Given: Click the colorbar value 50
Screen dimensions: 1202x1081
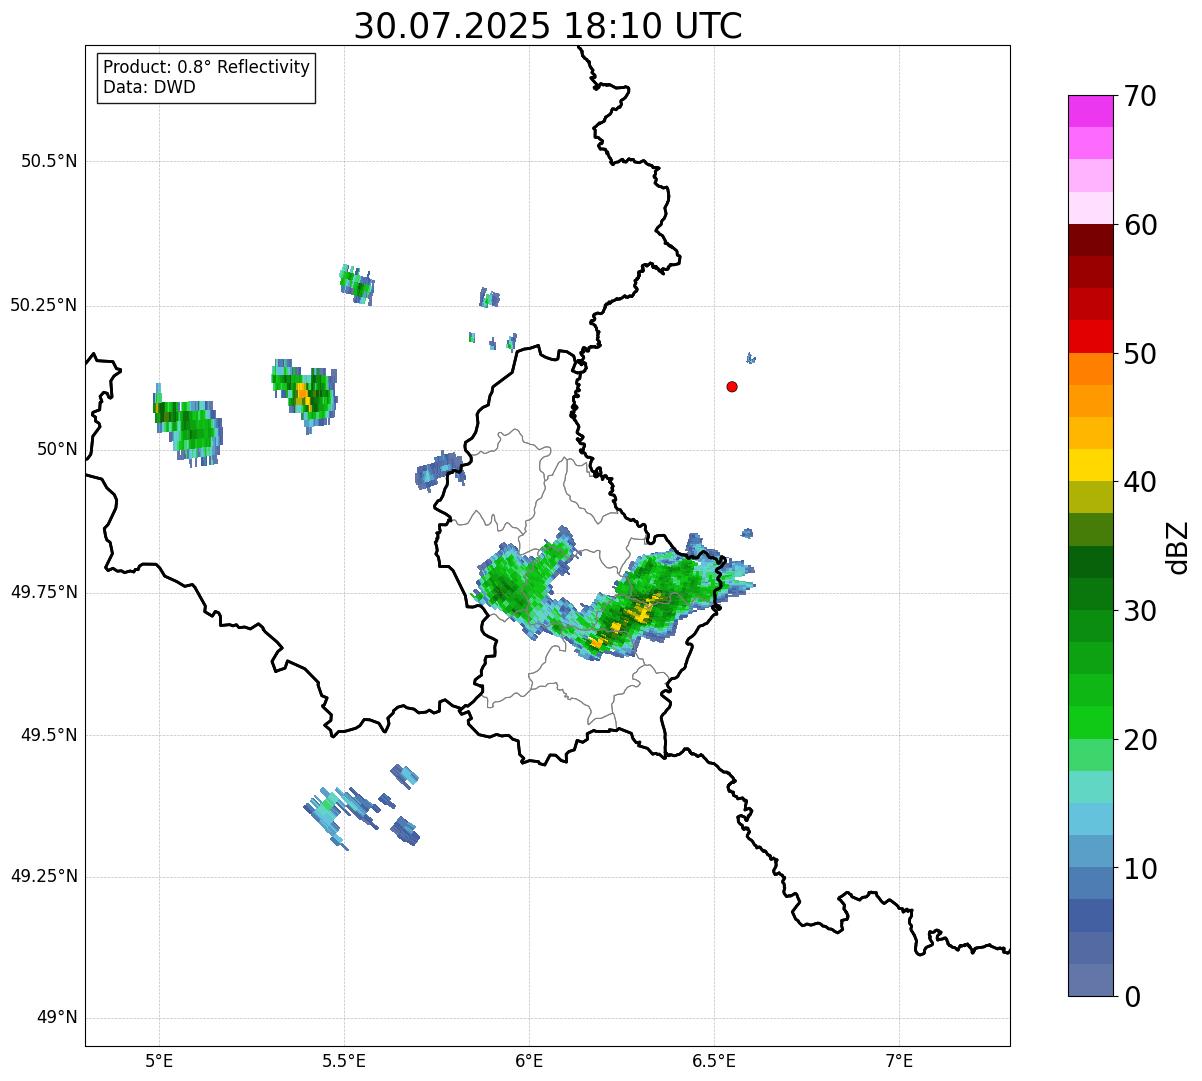Looking at the screenshot, I should (1140, 354).
